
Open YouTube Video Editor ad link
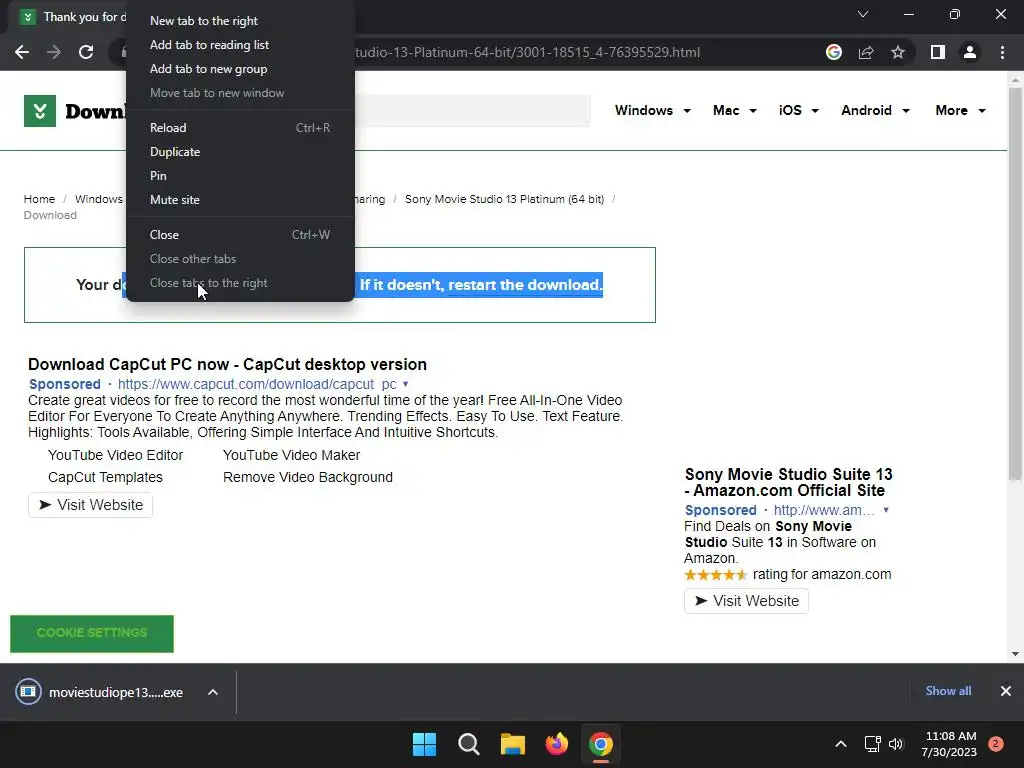click(x=116, y=455)
